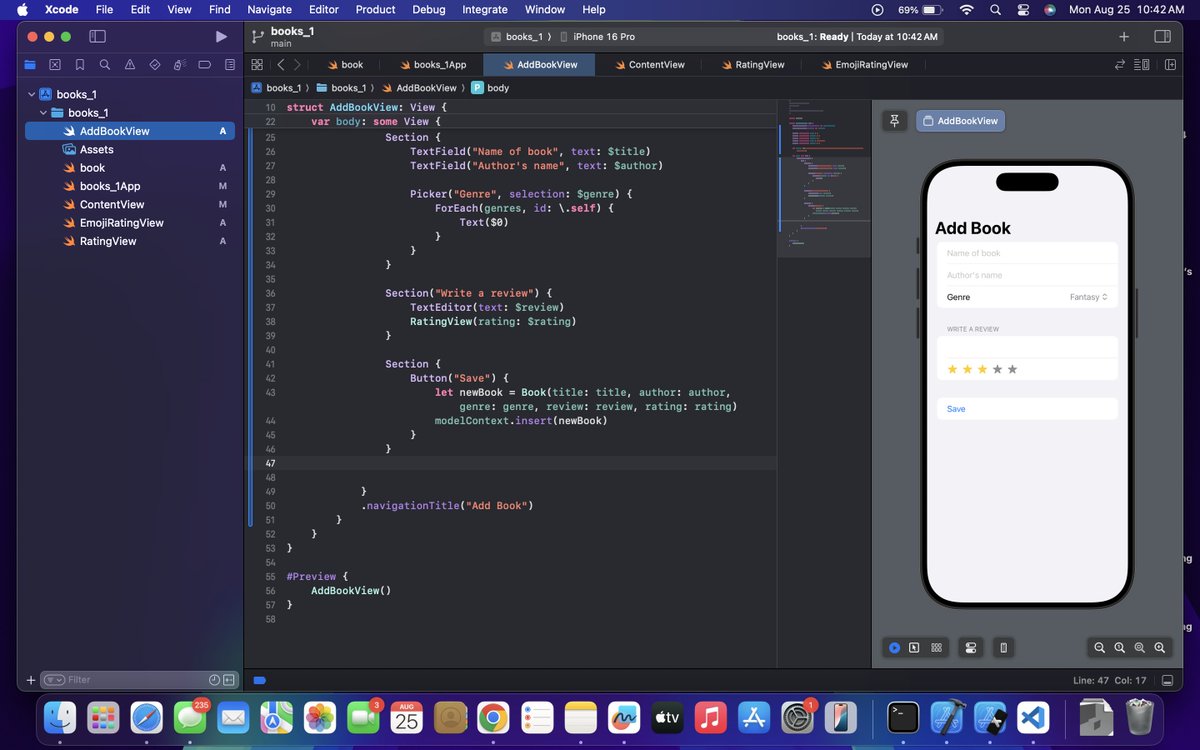Screen dimensions: 1200x750
Task: Zoom preview canvas to fit
Action: click(1140, 648)
